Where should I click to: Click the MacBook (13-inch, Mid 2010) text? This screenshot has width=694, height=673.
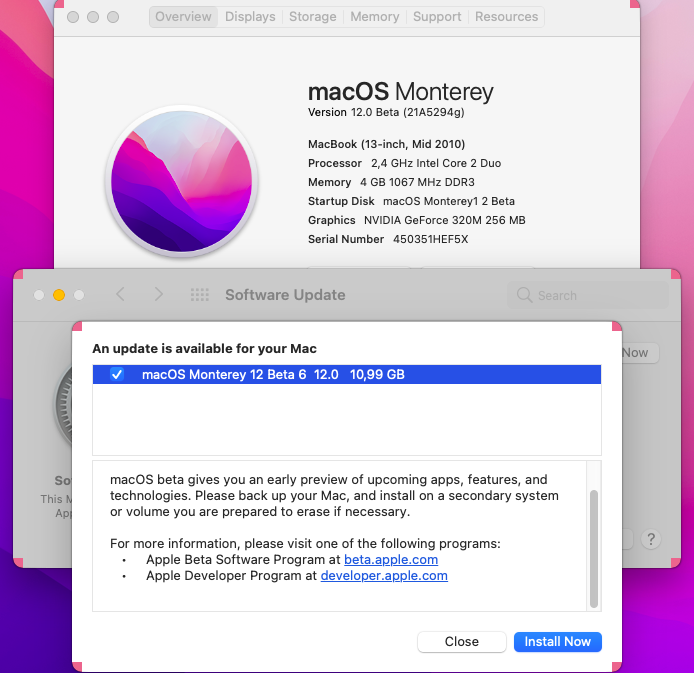386,144
